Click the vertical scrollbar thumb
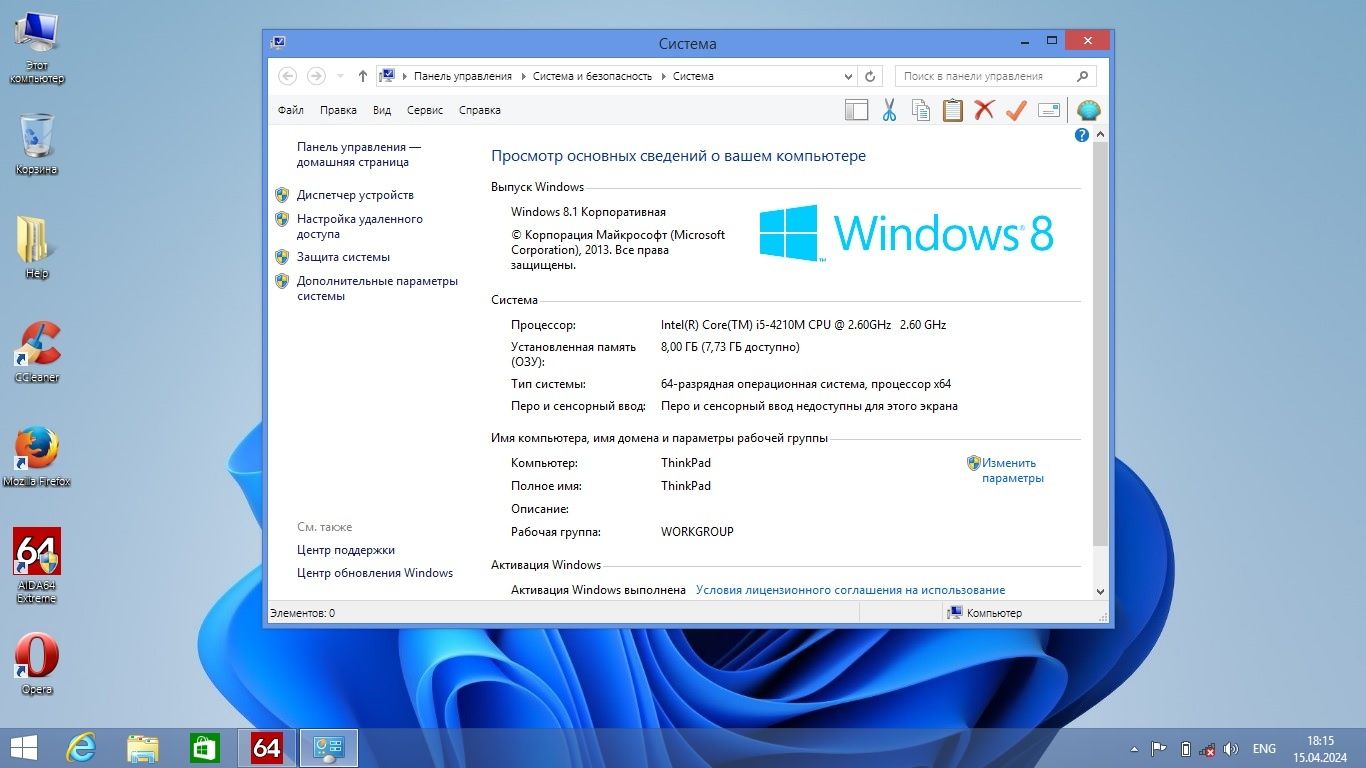Screen dimensions: 1366x768 click(1101, 346)
